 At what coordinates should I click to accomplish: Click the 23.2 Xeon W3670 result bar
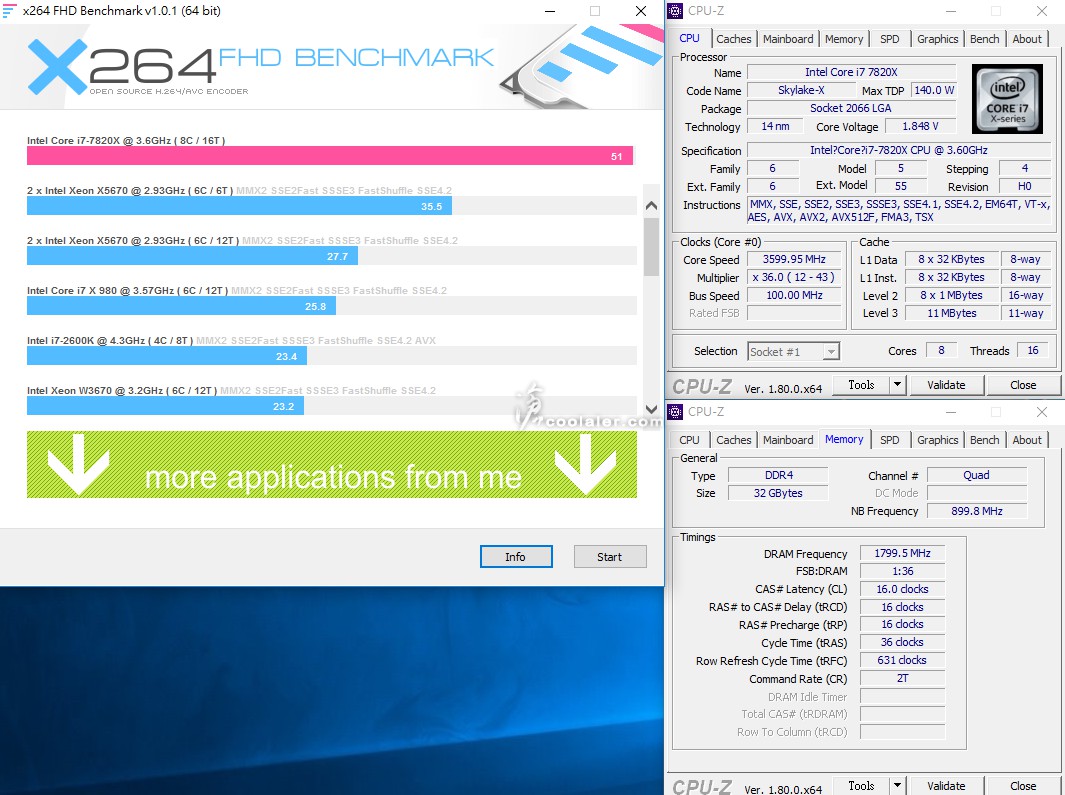(x=166, y=406)
